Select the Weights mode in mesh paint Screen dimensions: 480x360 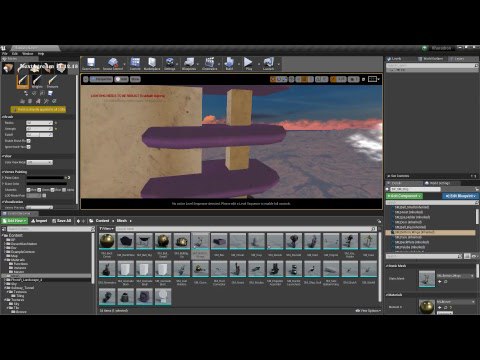[37, 82]
